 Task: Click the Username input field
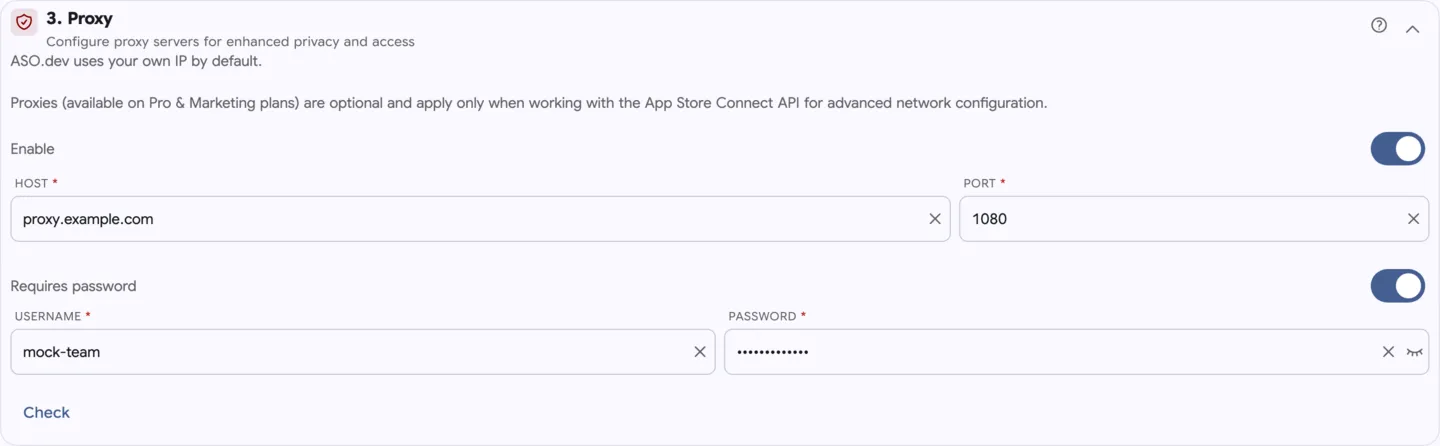[362, 352]
